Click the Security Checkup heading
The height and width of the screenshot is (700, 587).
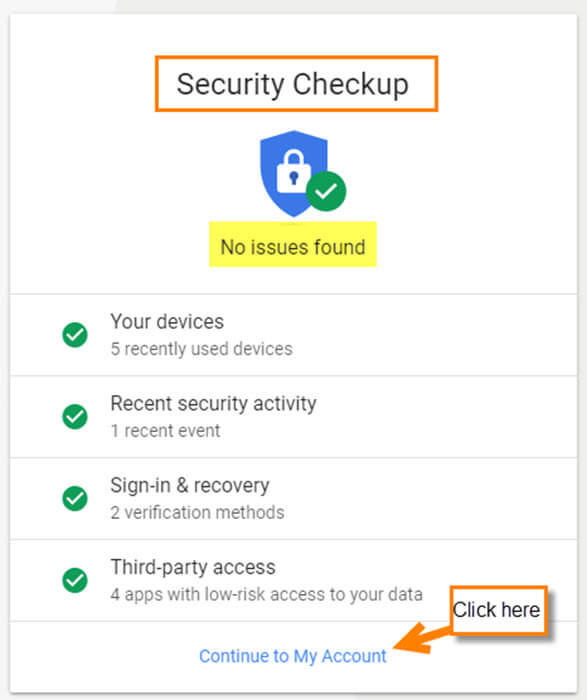pos(293,84)
